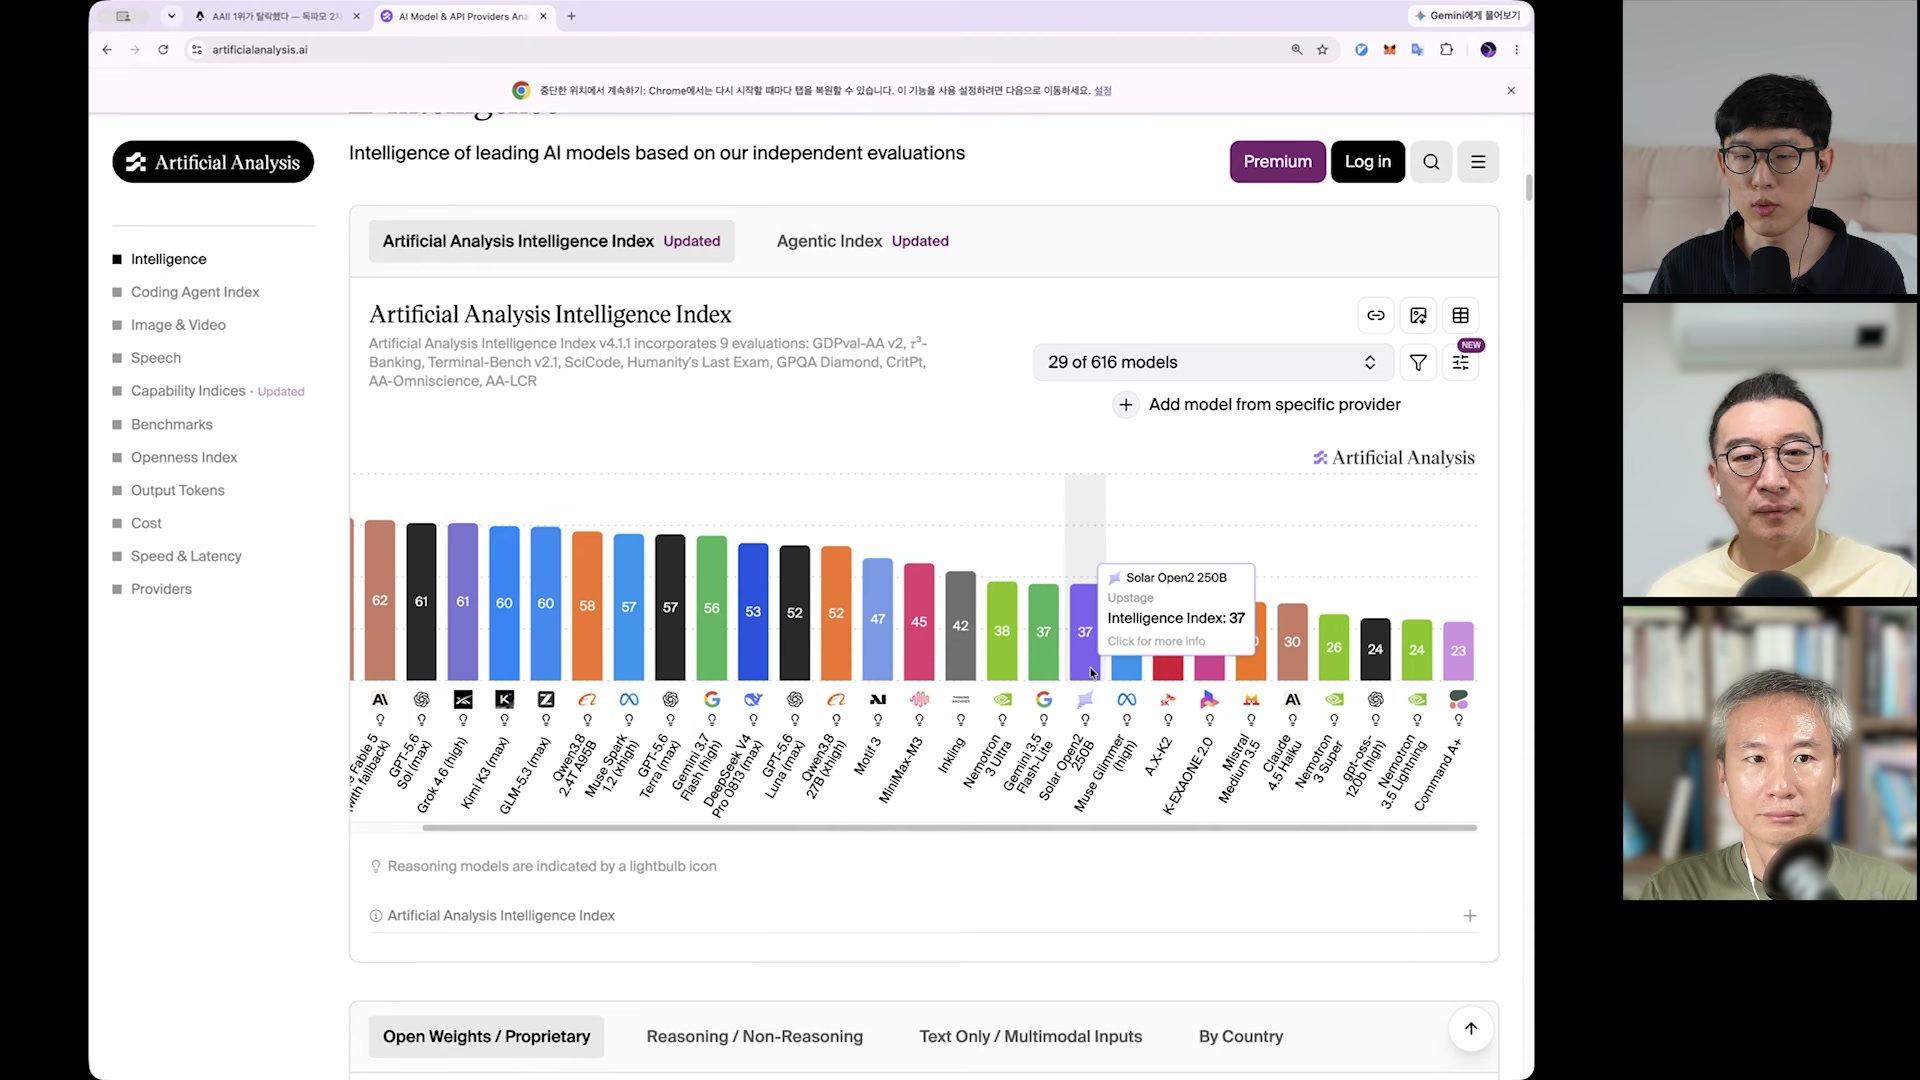Switch to the By Country tab
Image resolution: width=1920 pixels, height=1080 pixels.
point(1241,1037)
